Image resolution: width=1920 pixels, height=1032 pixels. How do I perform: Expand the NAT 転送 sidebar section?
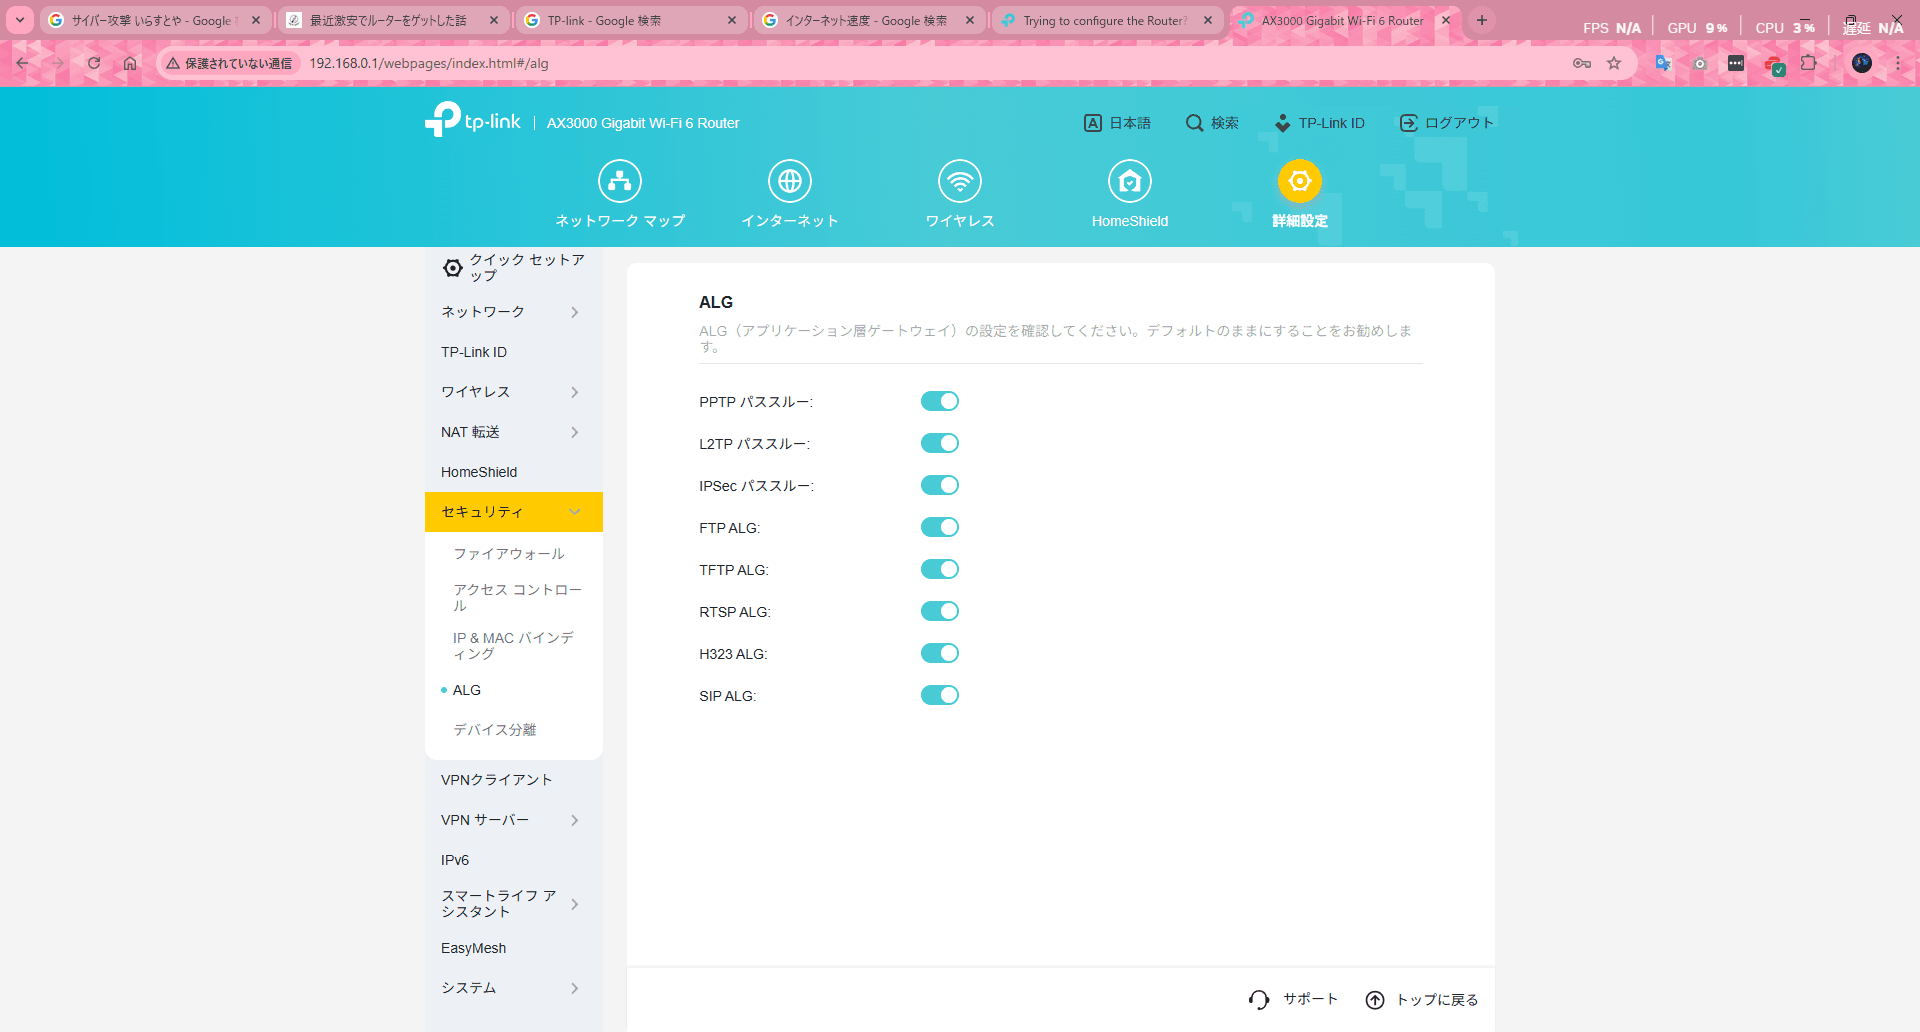pos(510,432)
